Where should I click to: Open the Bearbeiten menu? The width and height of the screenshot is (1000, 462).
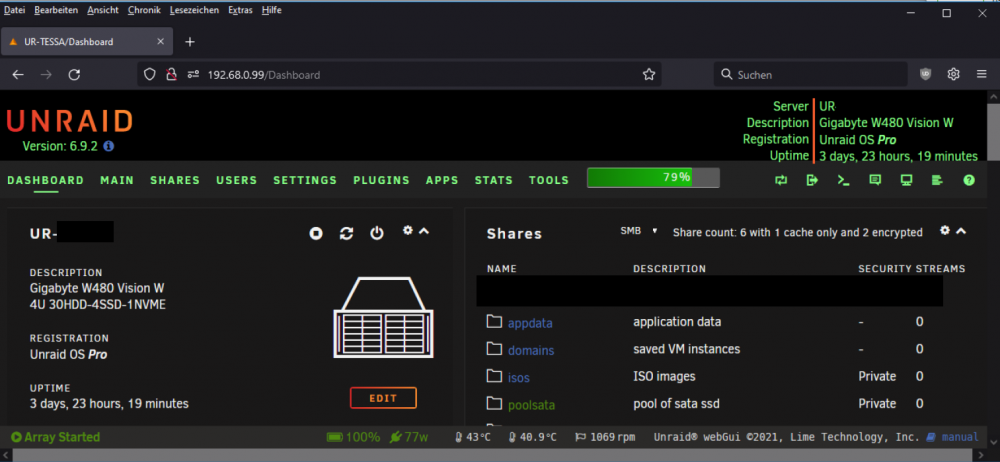(x=56, y=10)
